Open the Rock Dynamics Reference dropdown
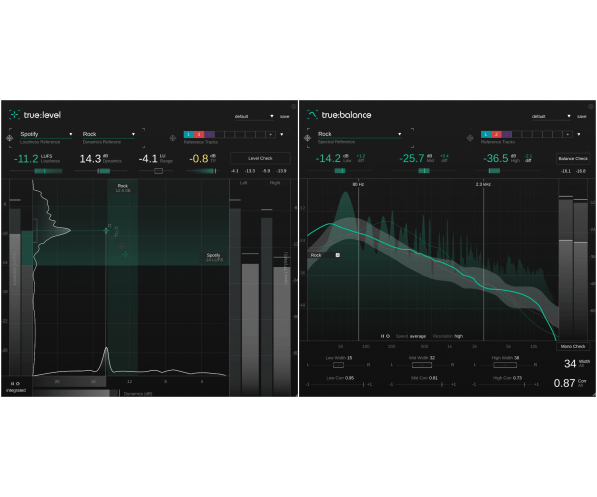Image resolution: width=597 pixels, height=497 pixels. tap(109, 134)
